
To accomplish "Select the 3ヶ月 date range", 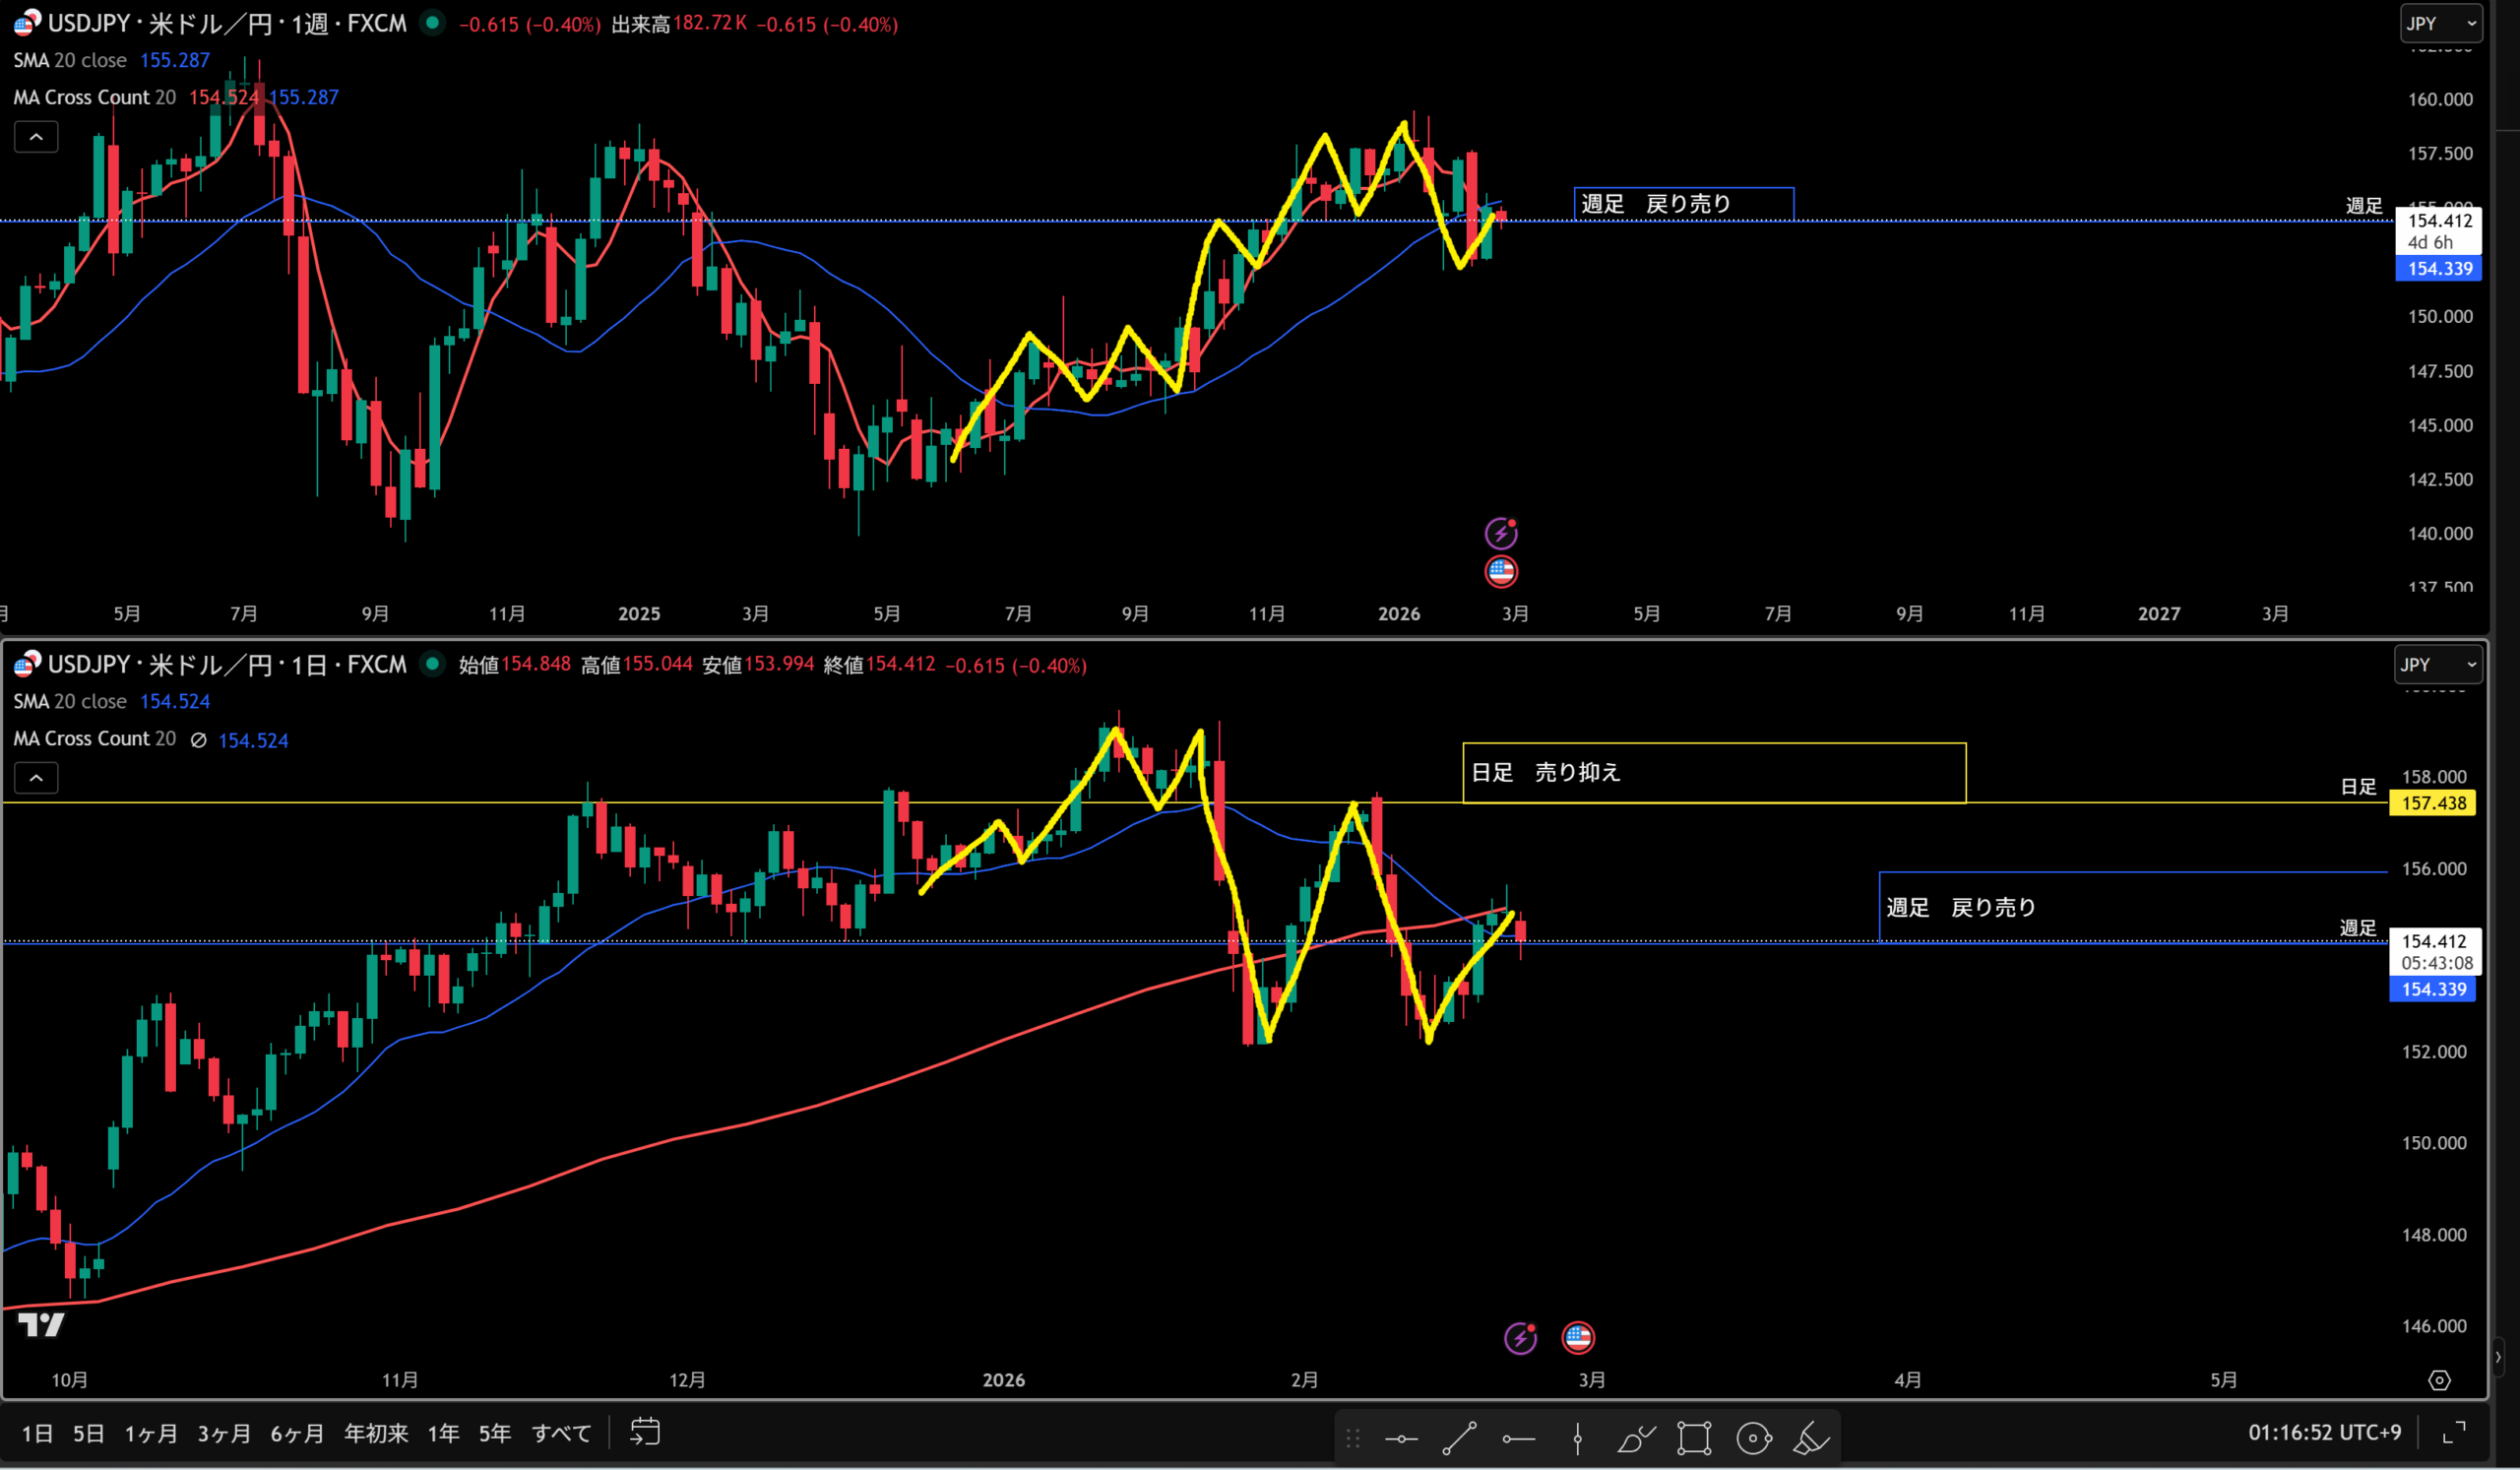I will (x=223, y=1433).
